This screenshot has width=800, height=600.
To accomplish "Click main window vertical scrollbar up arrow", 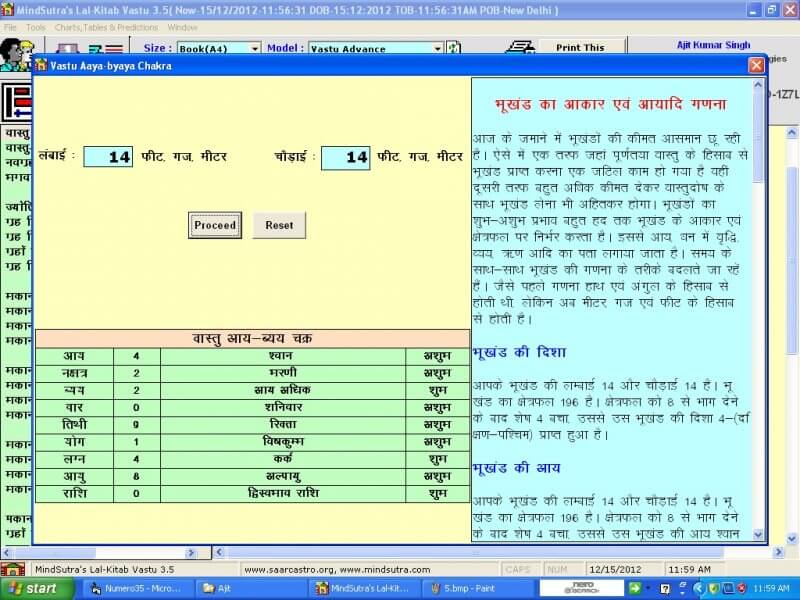I will coord(791,133).
